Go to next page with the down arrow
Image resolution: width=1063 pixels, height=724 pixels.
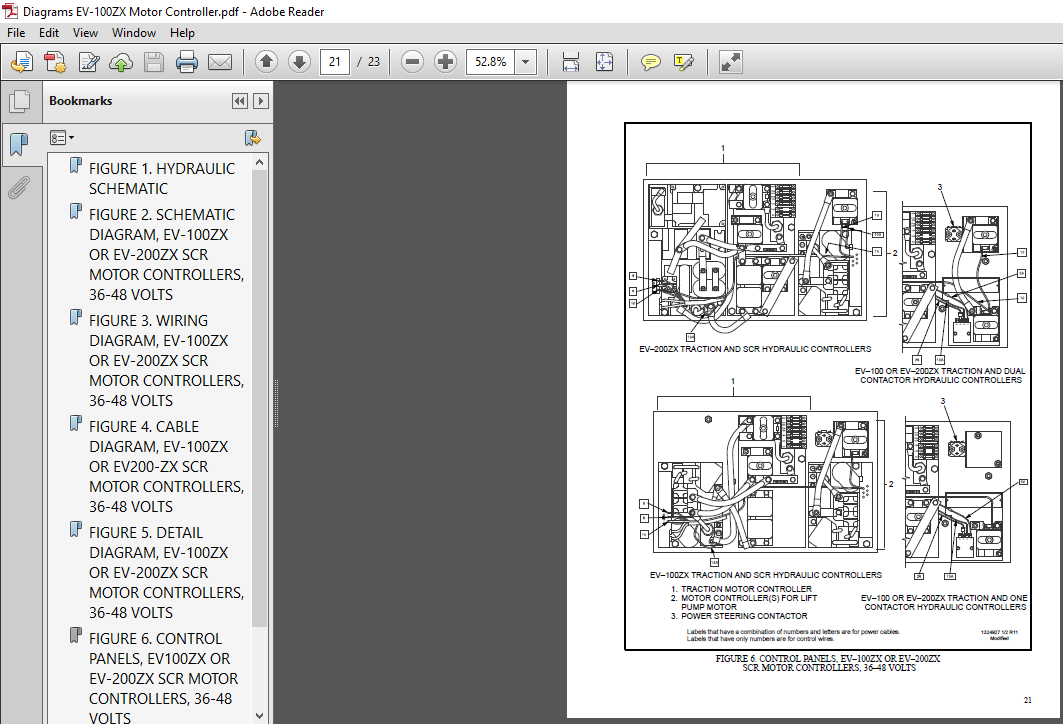(299, 62)
